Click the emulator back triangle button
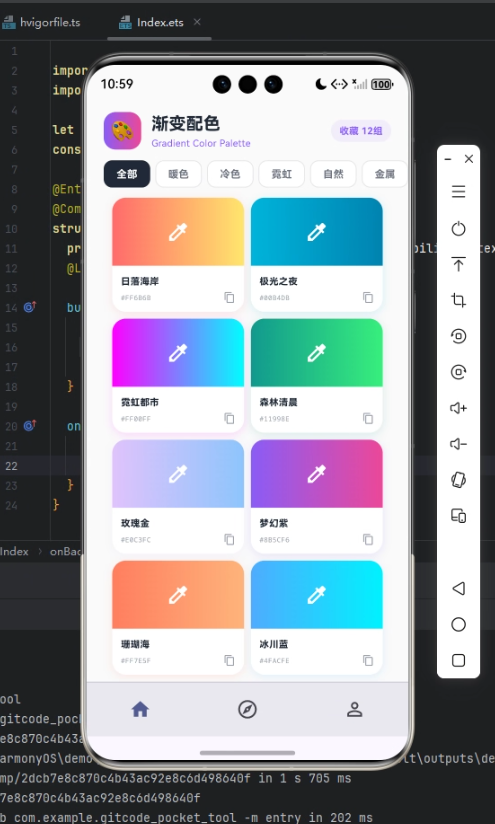The image size is (495, 824). point(458,588)
